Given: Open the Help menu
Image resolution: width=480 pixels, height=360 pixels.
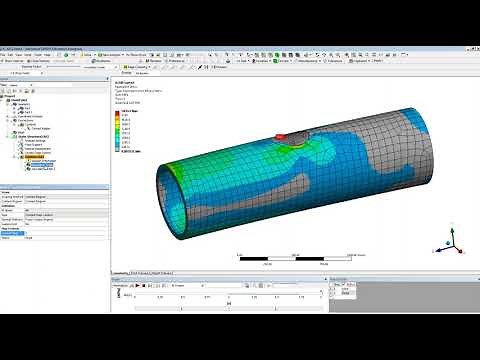Looking at the screenshot, I should (x=47, y=55).
